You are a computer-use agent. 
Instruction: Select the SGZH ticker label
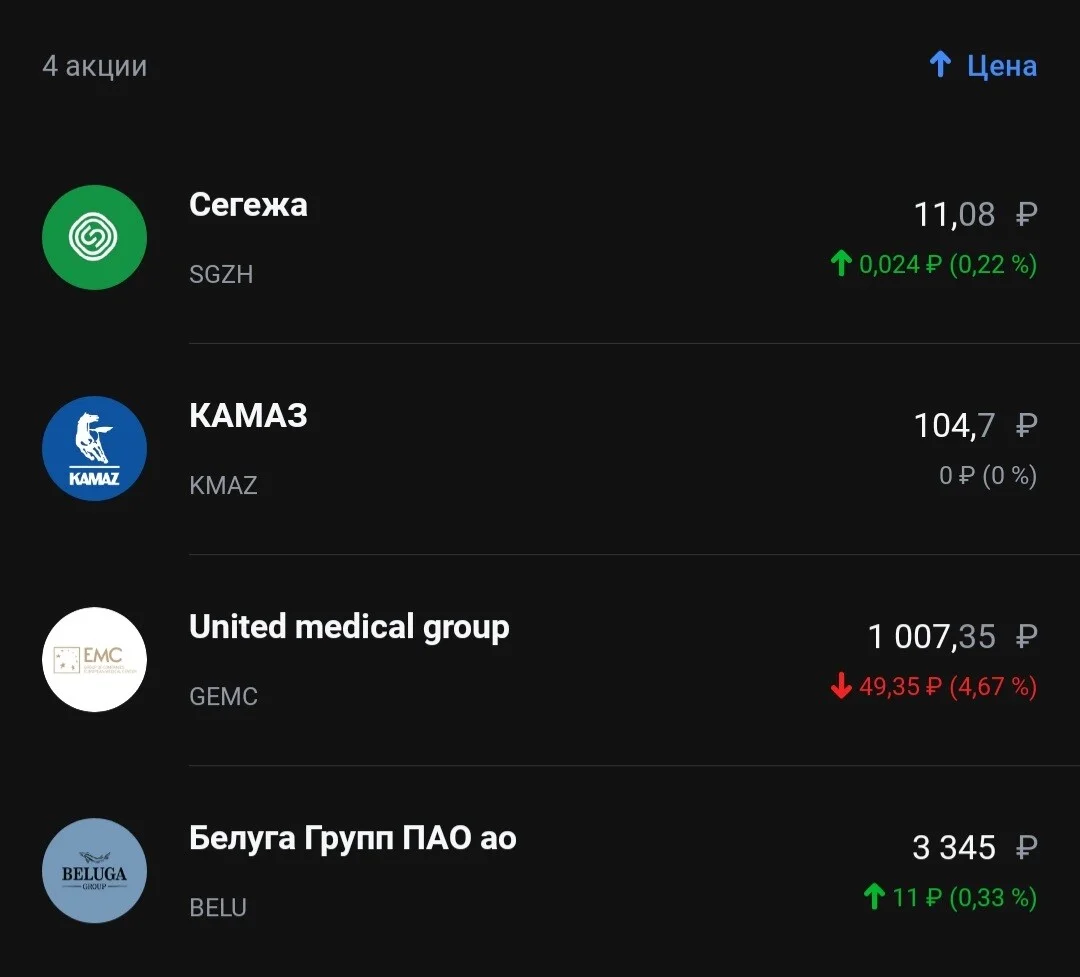click(221, 274)
